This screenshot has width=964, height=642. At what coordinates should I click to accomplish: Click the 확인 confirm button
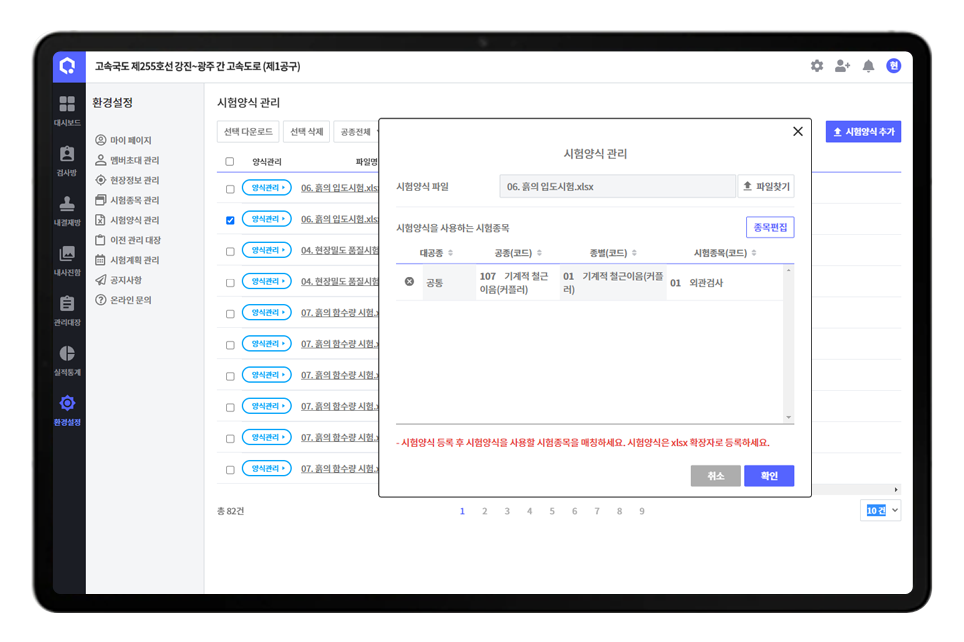[x=768, y=476]
